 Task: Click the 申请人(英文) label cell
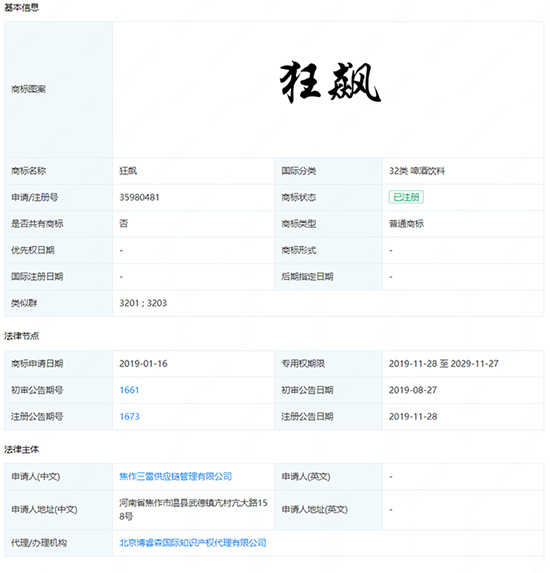(329, 476)
